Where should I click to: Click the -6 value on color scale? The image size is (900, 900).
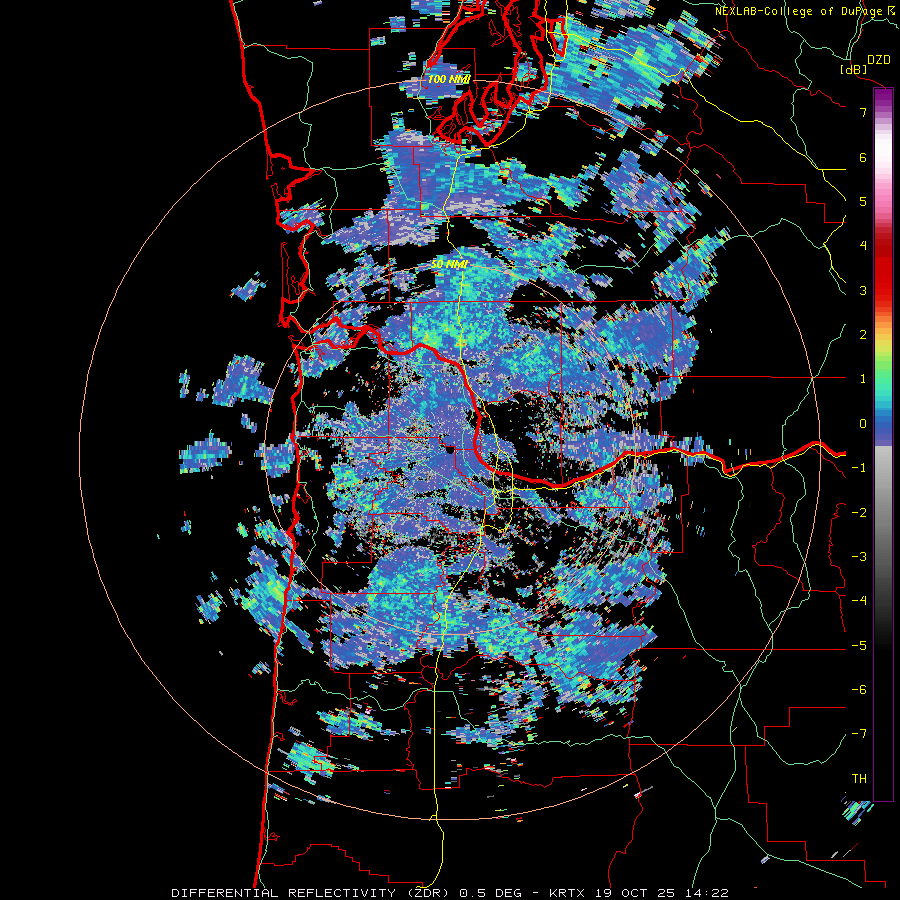pos(859,690)
